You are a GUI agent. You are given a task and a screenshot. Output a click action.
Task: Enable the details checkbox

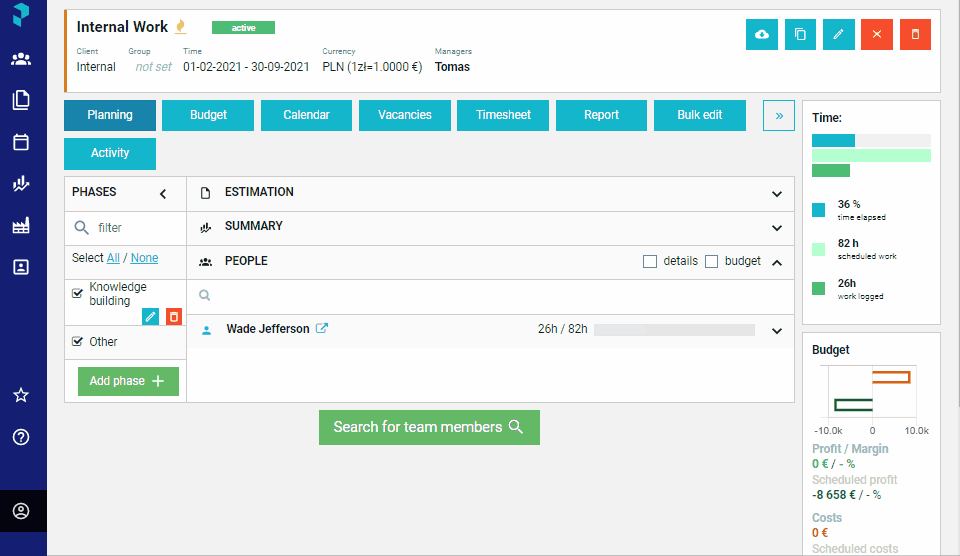[650, 261]
